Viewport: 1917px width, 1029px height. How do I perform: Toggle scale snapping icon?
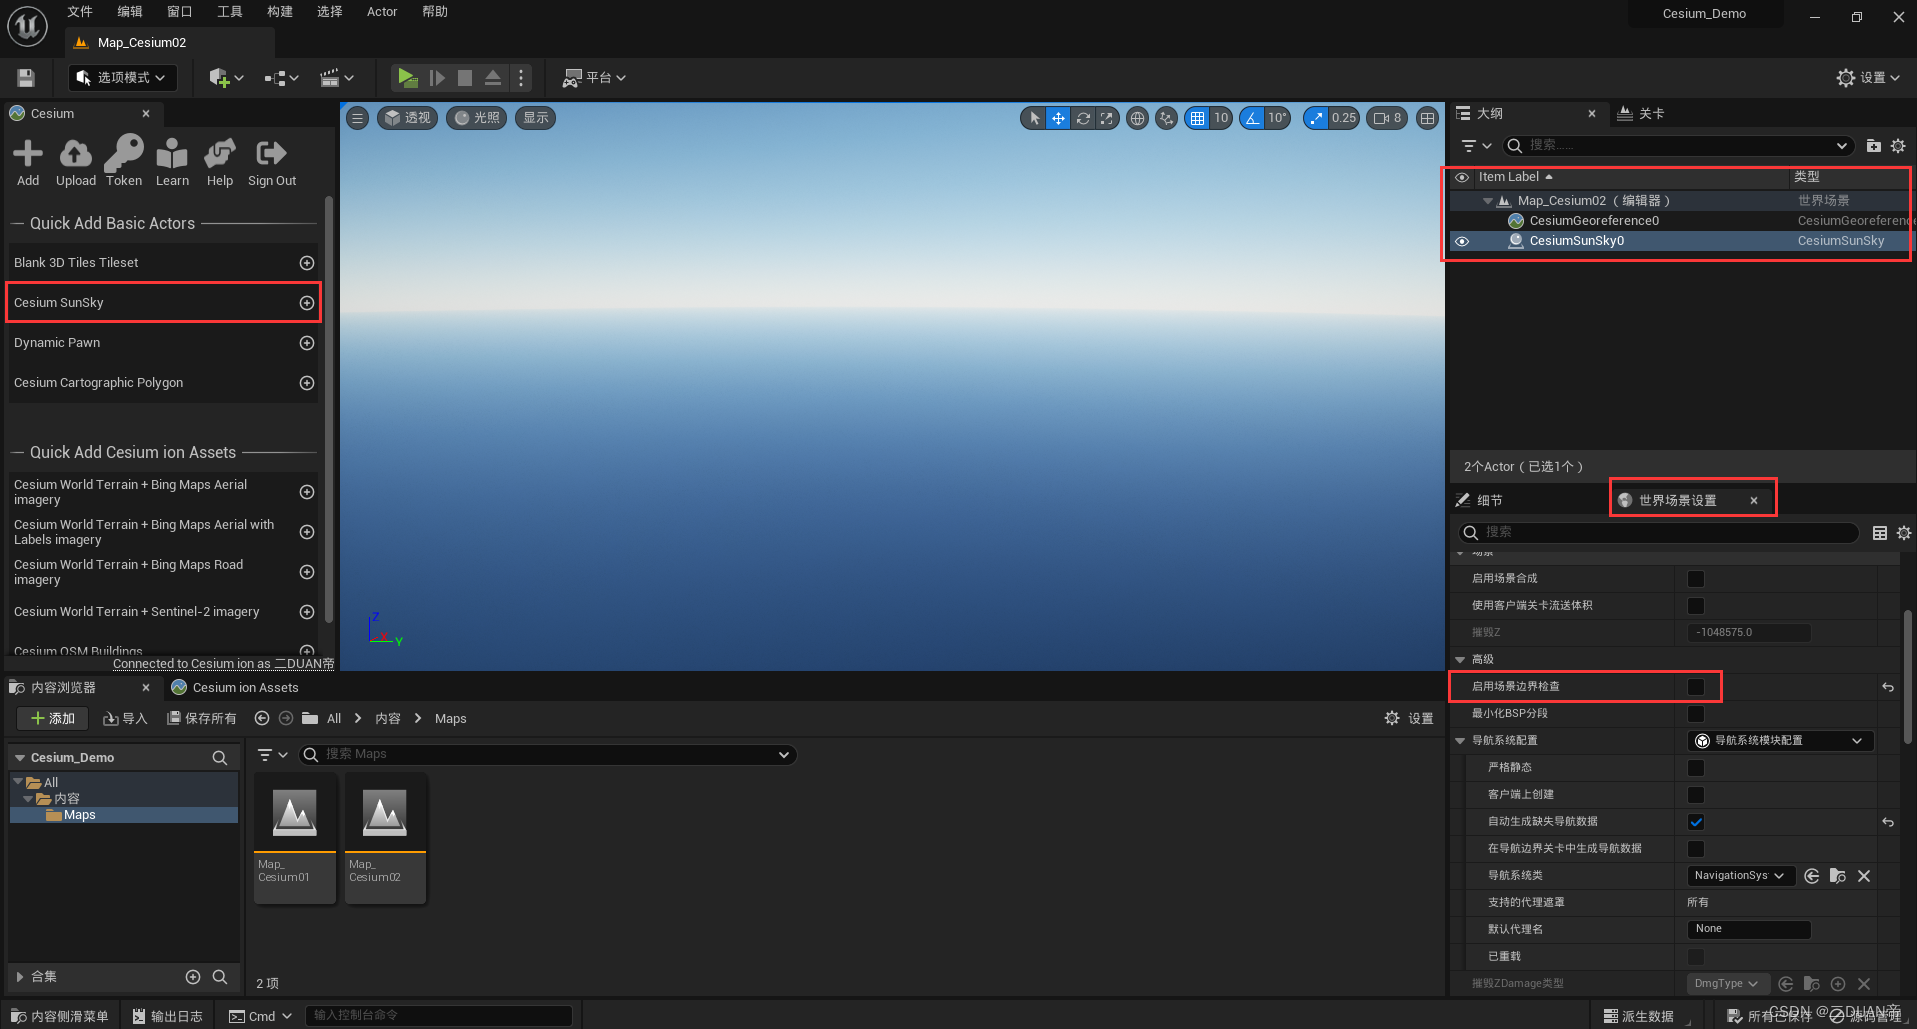(1316, 118)
